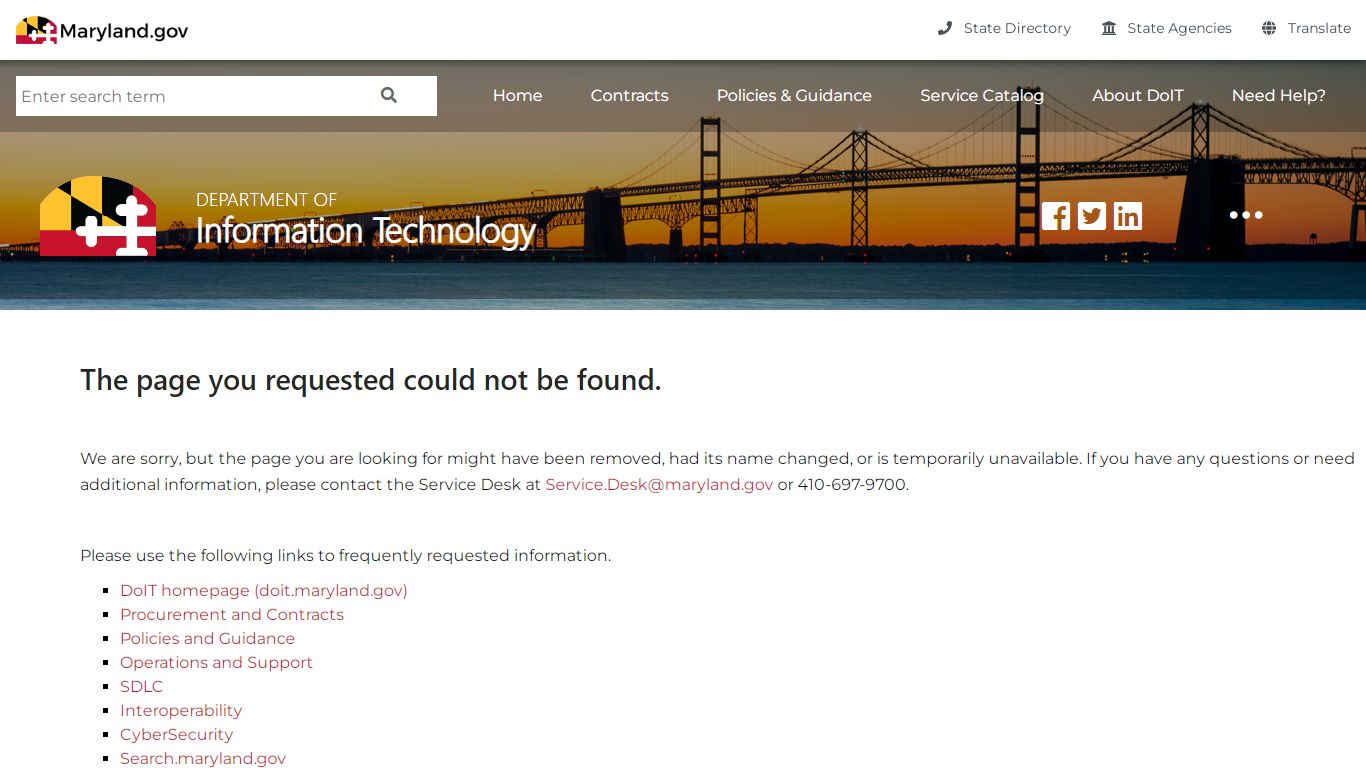Image resolution: width=1366 pixels, height=768 pixels.
Task: Open the State Directory link
Action: (x=1017, y=28)
